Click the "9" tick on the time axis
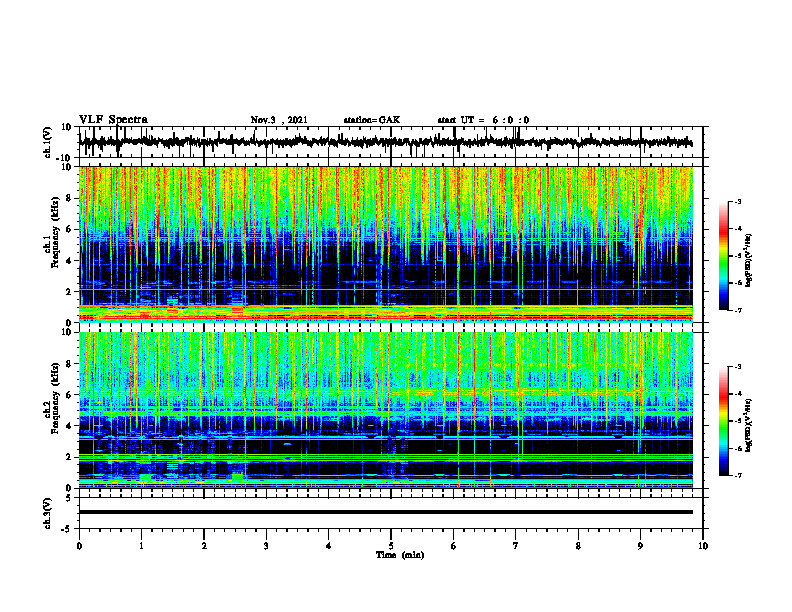 (640, 546)
